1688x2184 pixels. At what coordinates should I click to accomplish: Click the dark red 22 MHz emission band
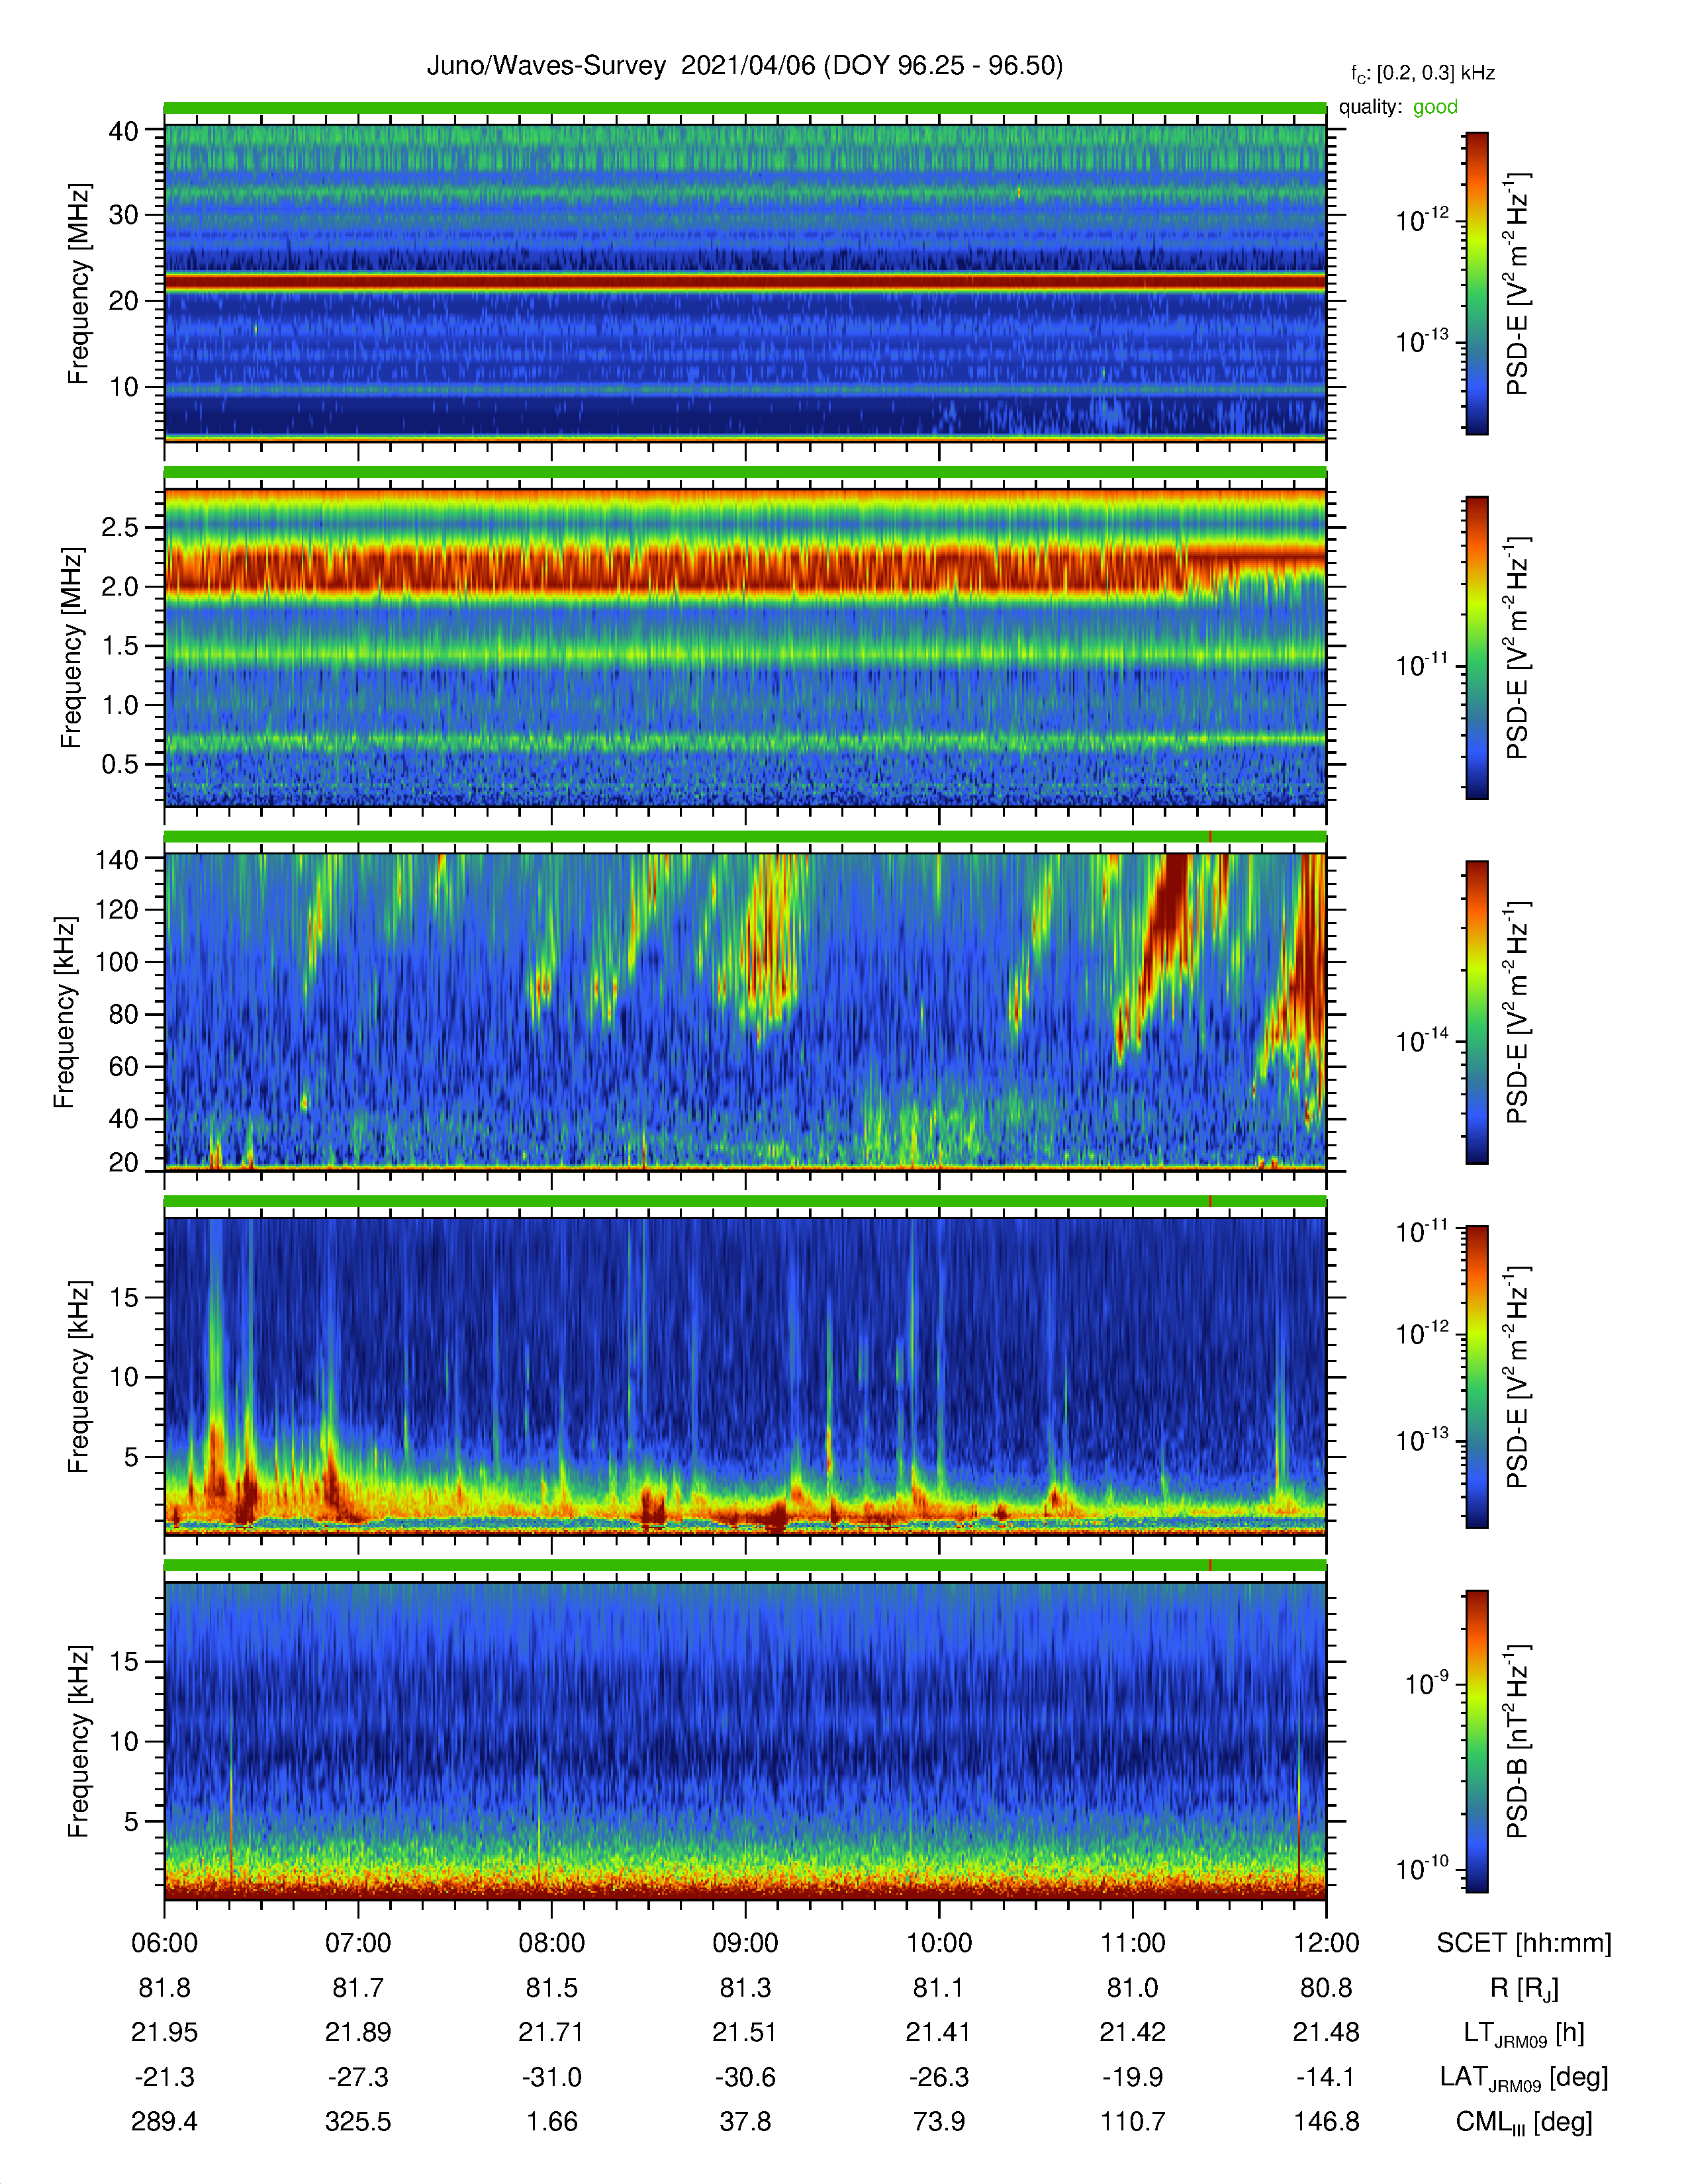coord(745,283)
